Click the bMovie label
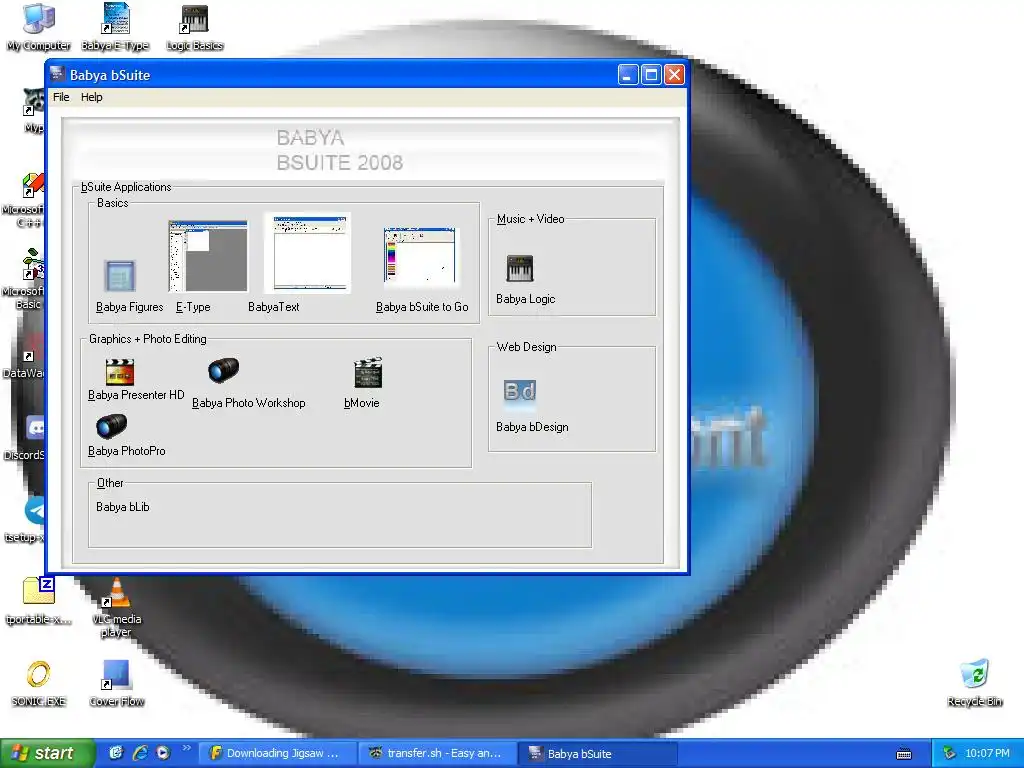The width and height of the screenshot is (1024, 768). (362, 403)
